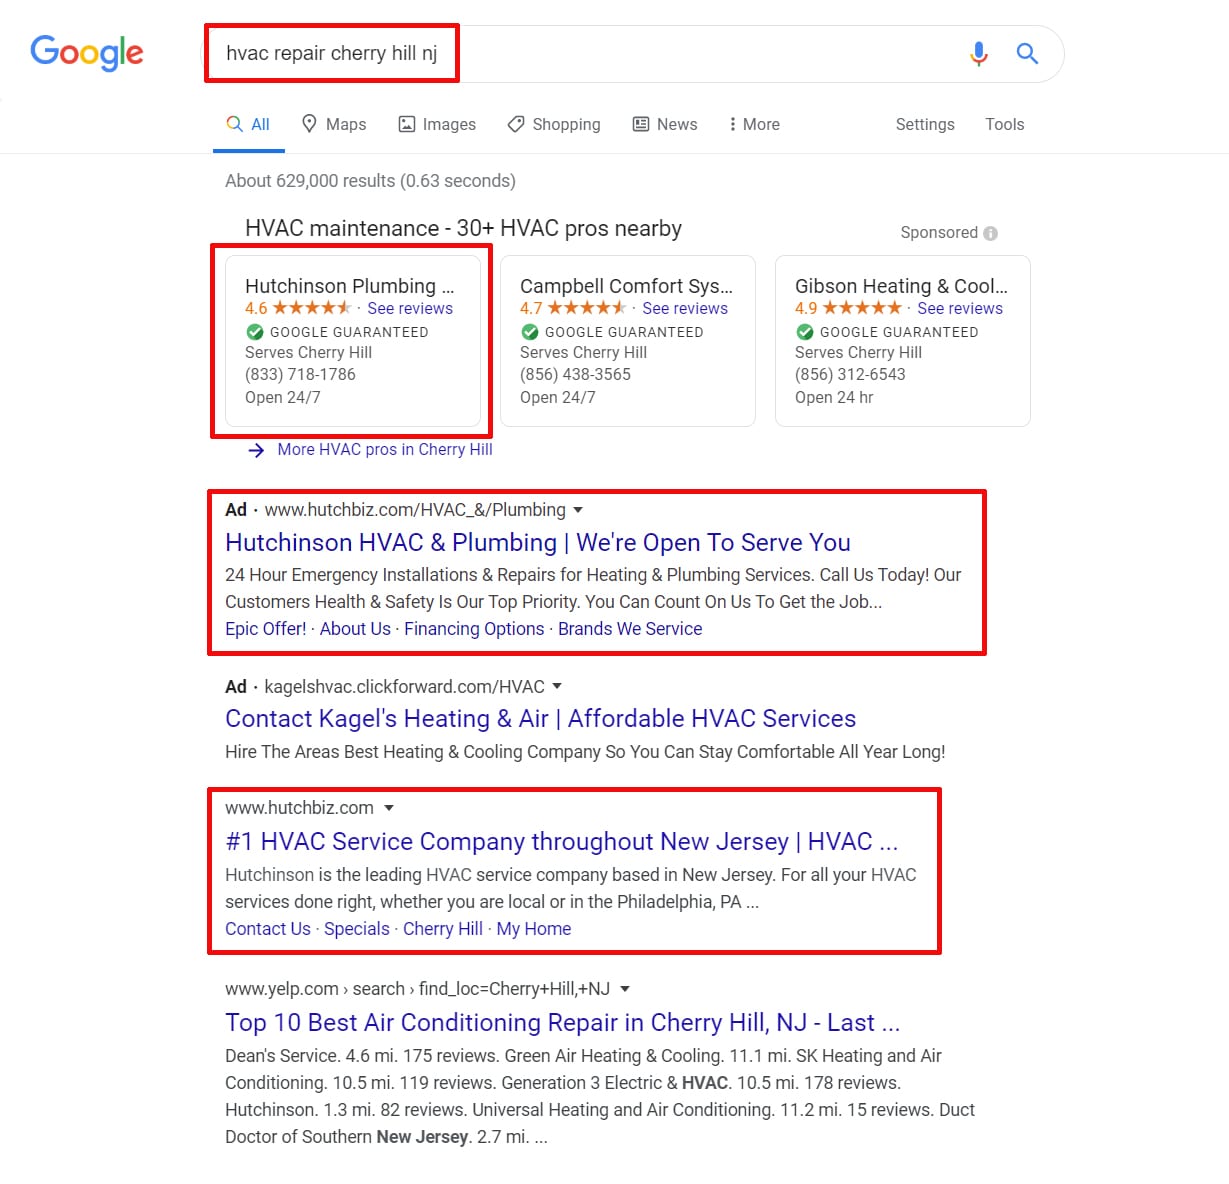Screen dimensions: 1229x1184
Task: Open Gibson Heating & Cooling card title
Action: click(901, 286)
